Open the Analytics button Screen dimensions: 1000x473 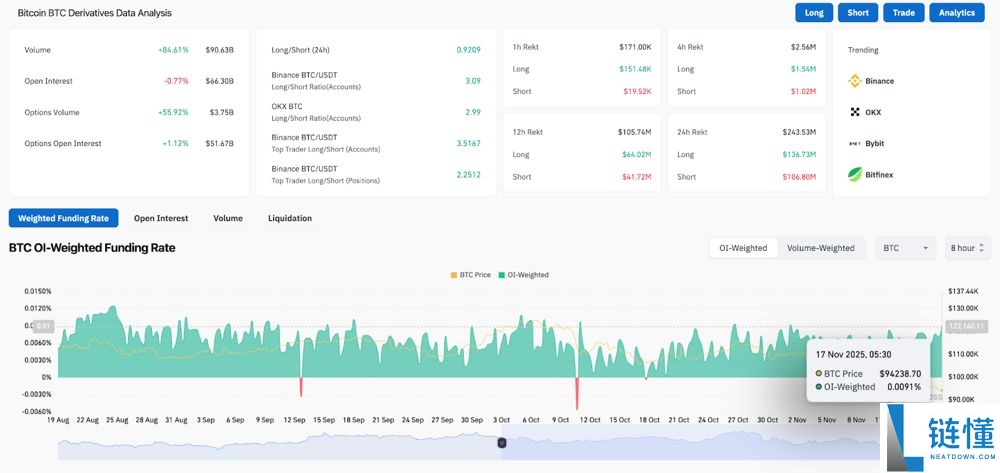(956, 13)
